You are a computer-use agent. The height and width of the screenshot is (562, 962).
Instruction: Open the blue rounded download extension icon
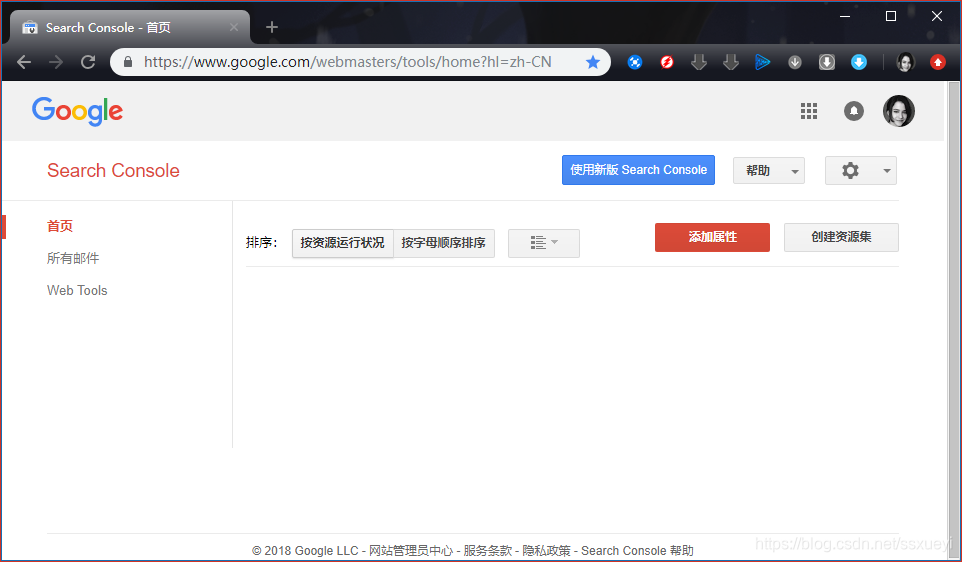[x=859, y=62]
